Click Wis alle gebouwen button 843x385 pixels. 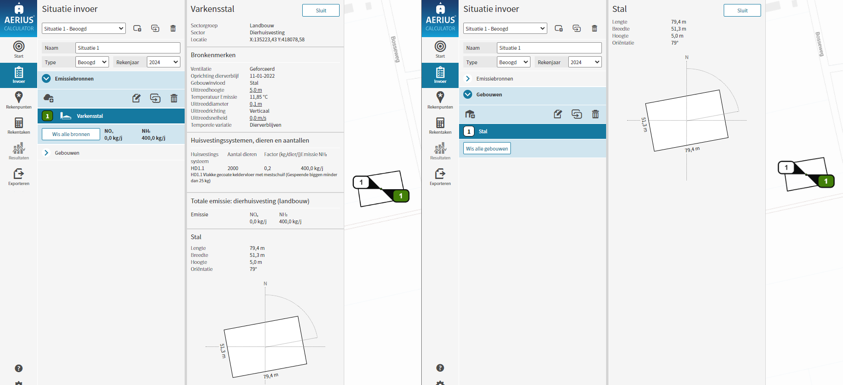pyautogui.click(x=487, y=148)
